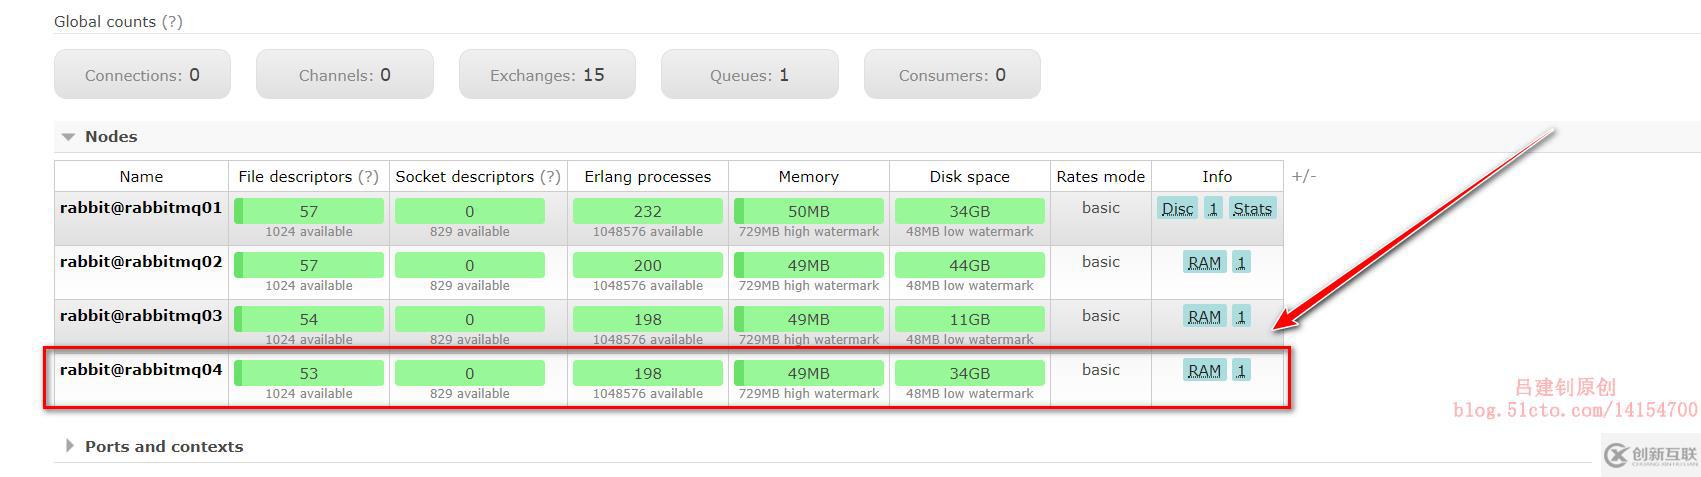Open Global counts help question mark
This screenshot has height=477, width=1701.
(x=172, y=22)
